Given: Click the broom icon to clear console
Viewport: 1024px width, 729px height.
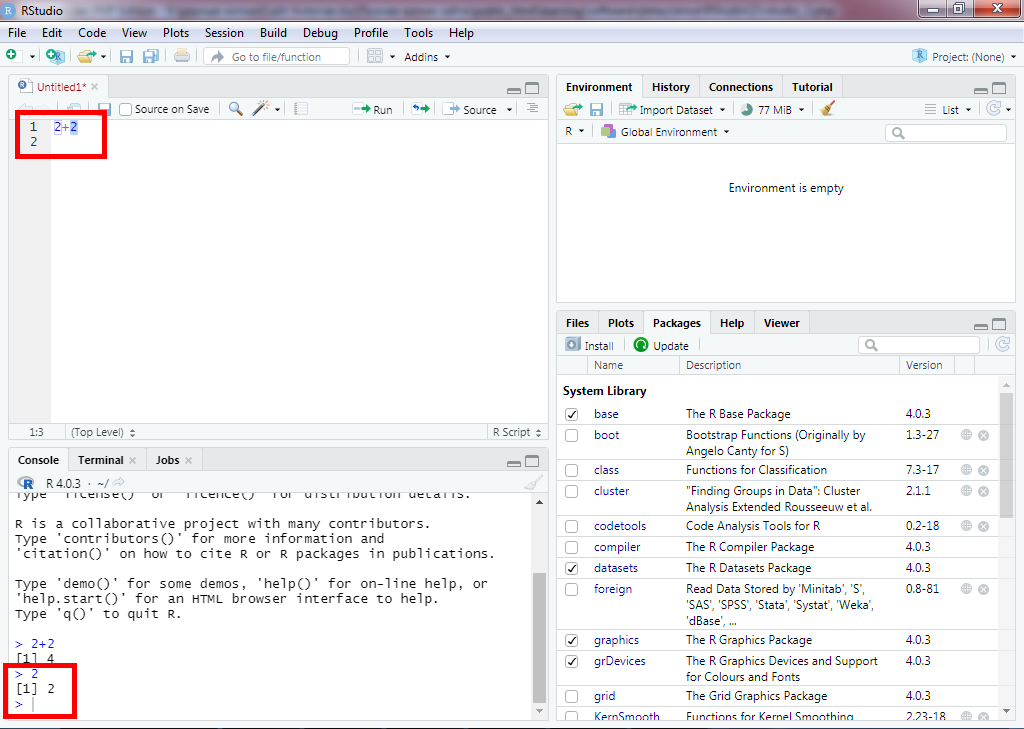Looking at the screenshot, I should [x=534, y=483].
